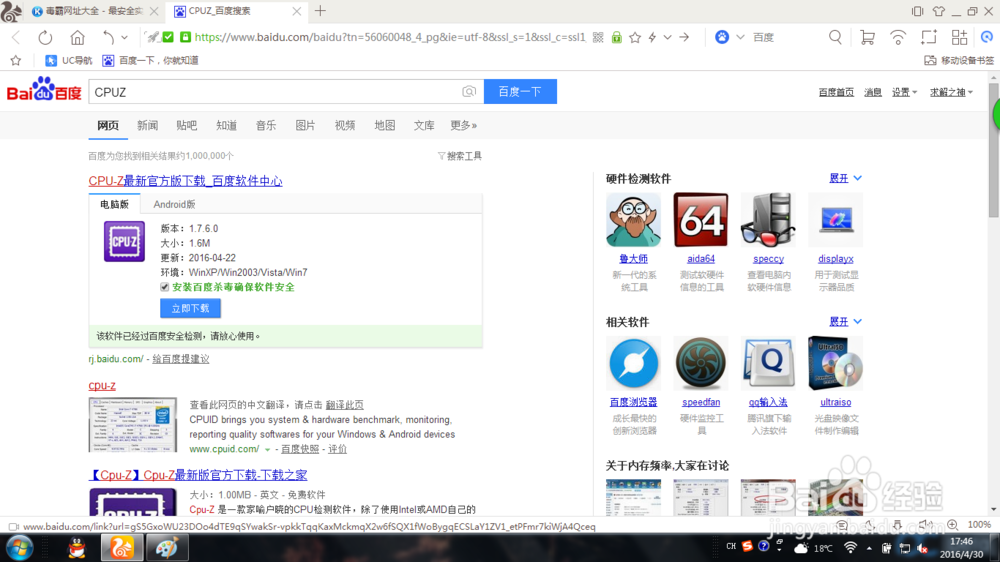Open the Paint app in taskbar
This screenshot has width=1000, height=562.
click(166, 548)
